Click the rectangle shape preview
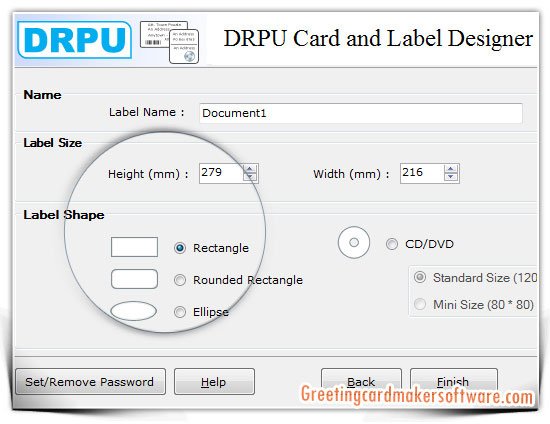 pos(134,247)
